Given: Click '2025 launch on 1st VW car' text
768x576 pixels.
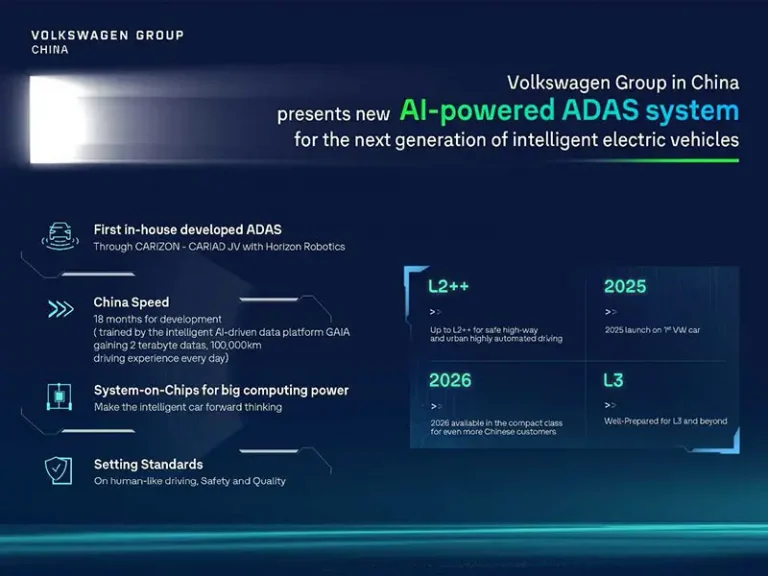Looking at the screenshot, I should [x=652, y=330].
